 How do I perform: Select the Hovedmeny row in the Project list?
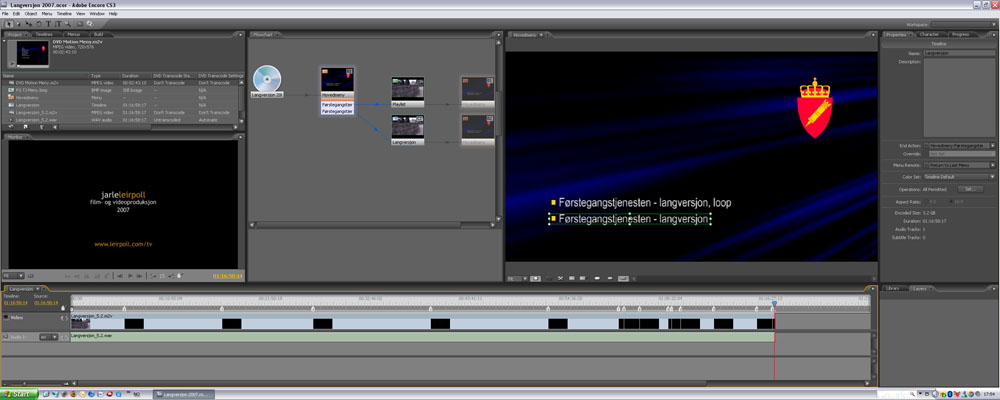click(121, 98)
